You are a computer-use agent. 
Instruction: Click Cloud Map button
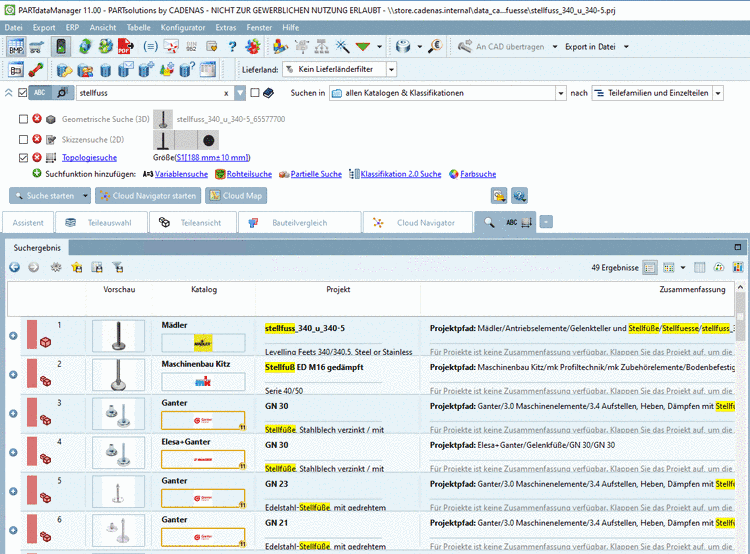click(236, 196)
